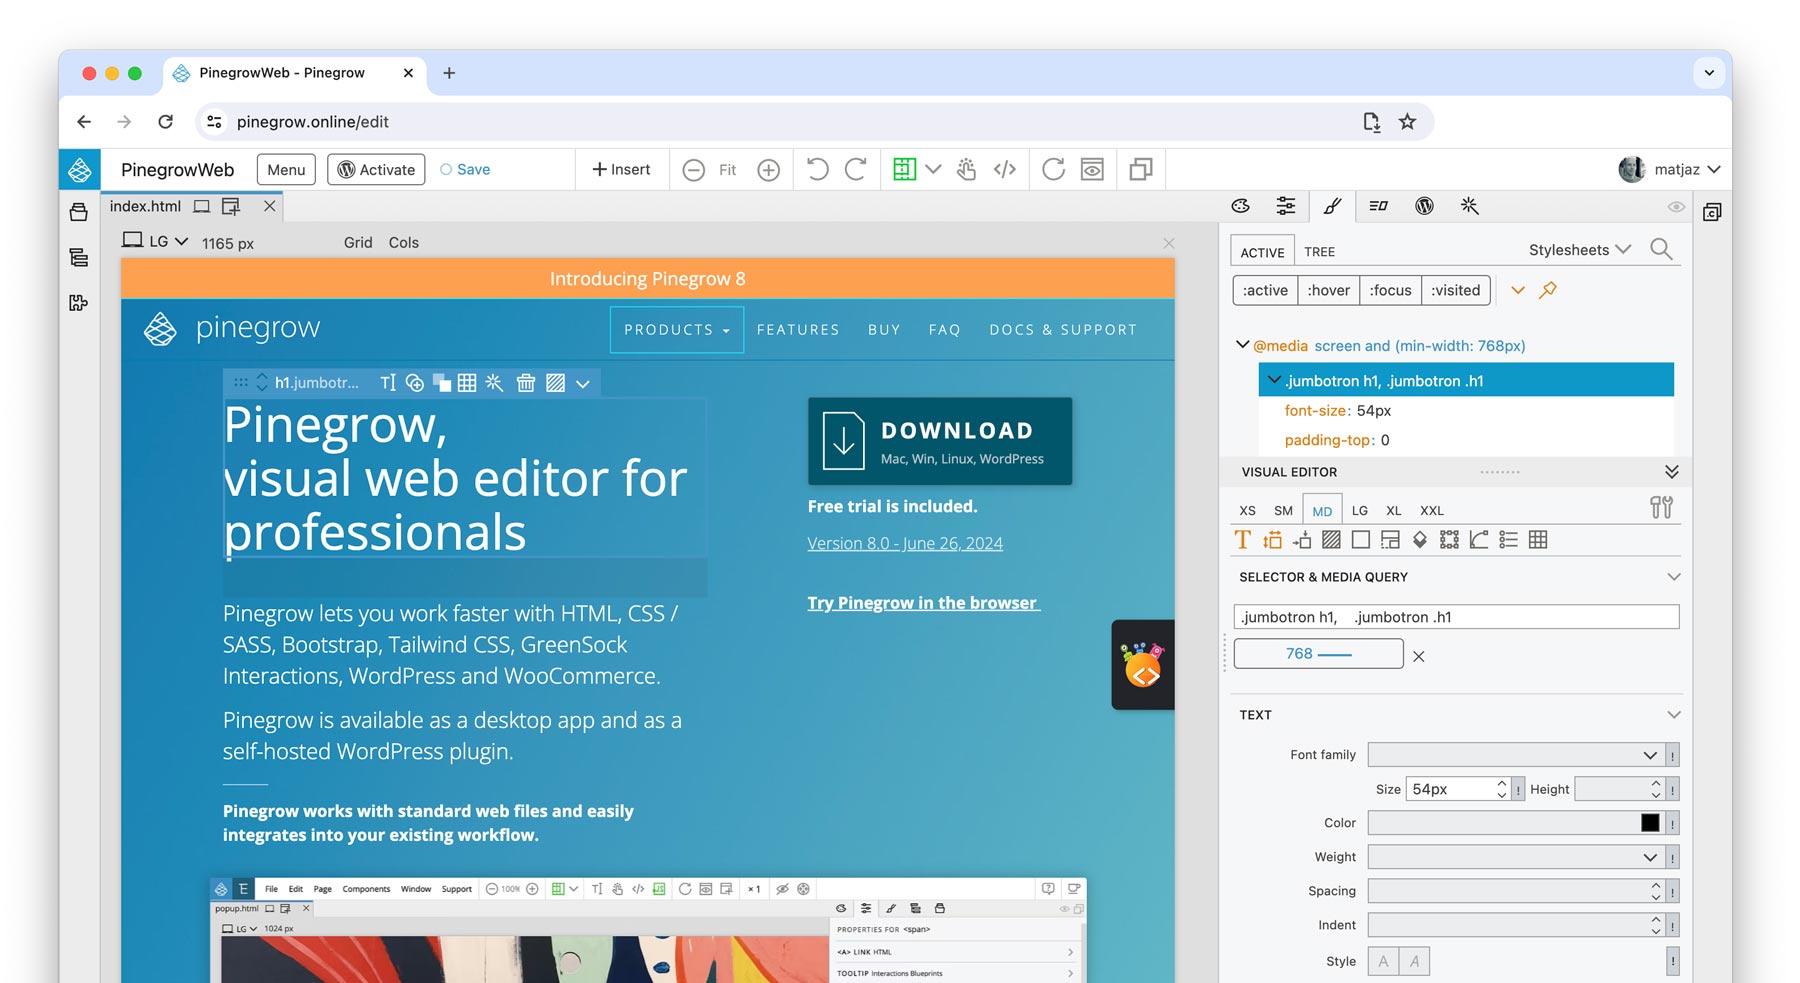Open the page Tree panel in left sidebar
Image resolution: width=1800 pixels, height=983 pixels.
[x=79, y=258]
